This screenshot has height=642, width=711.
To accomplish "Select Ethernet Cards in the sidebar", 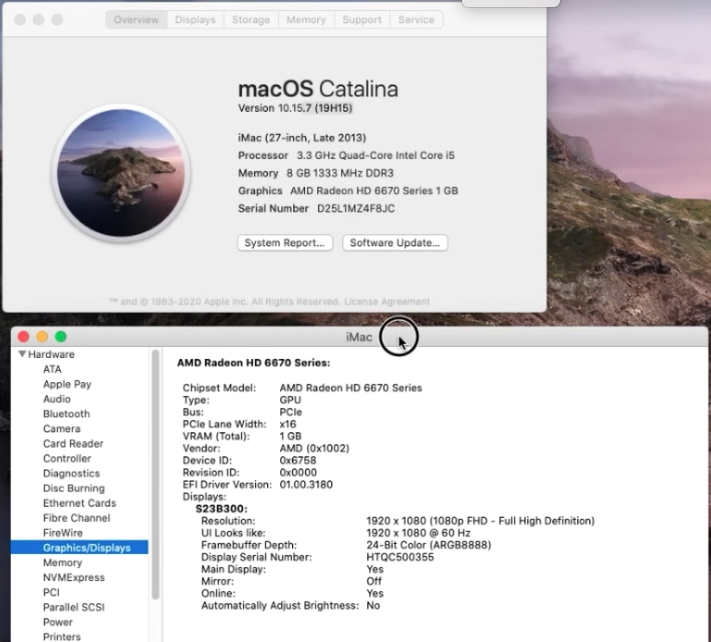I will tap(79, 503).
